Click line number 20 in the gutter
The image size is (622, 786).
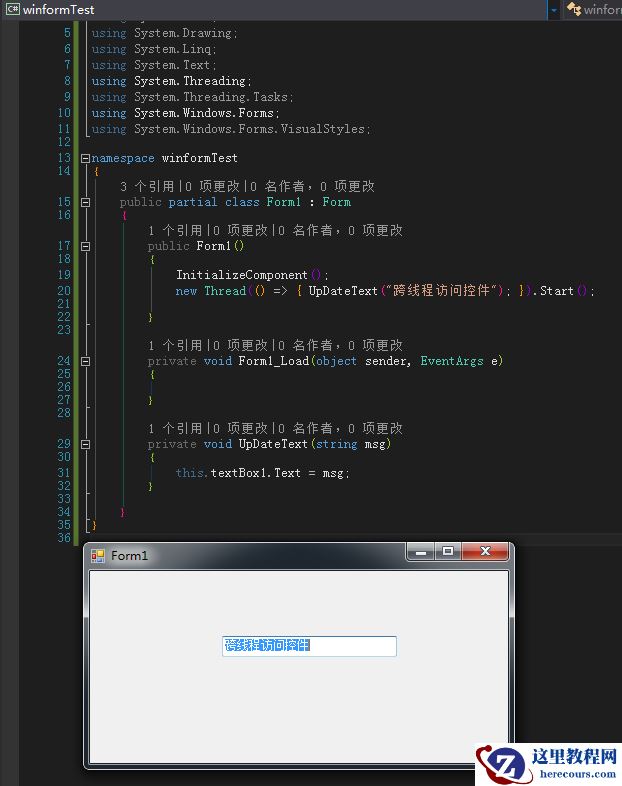click(64, 291)
